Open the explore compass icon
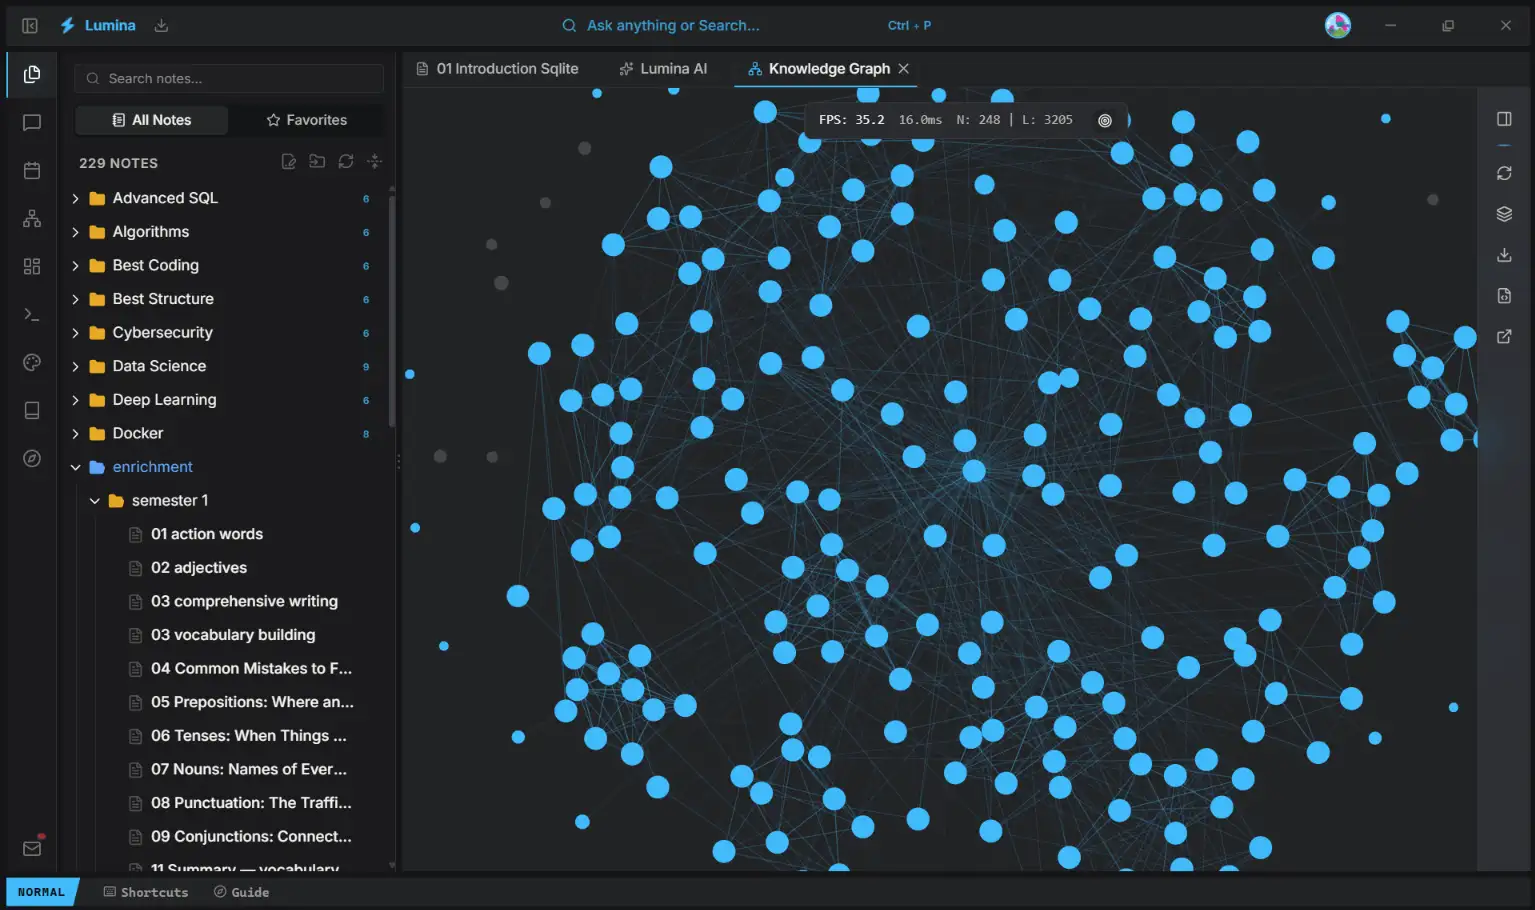The width and height of the screenshot is (1535, 910). click(x=32, y=458)
